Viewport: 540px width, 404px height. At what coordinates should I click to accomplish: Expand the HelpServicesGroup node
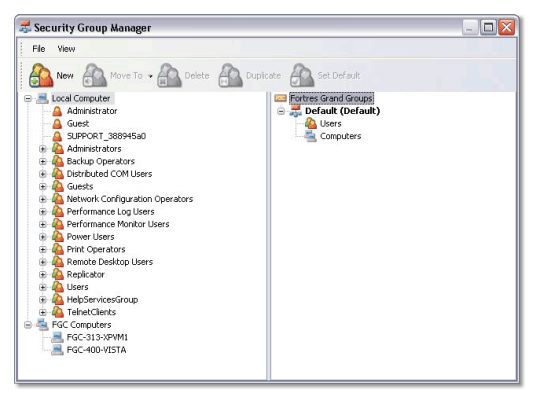43,300
